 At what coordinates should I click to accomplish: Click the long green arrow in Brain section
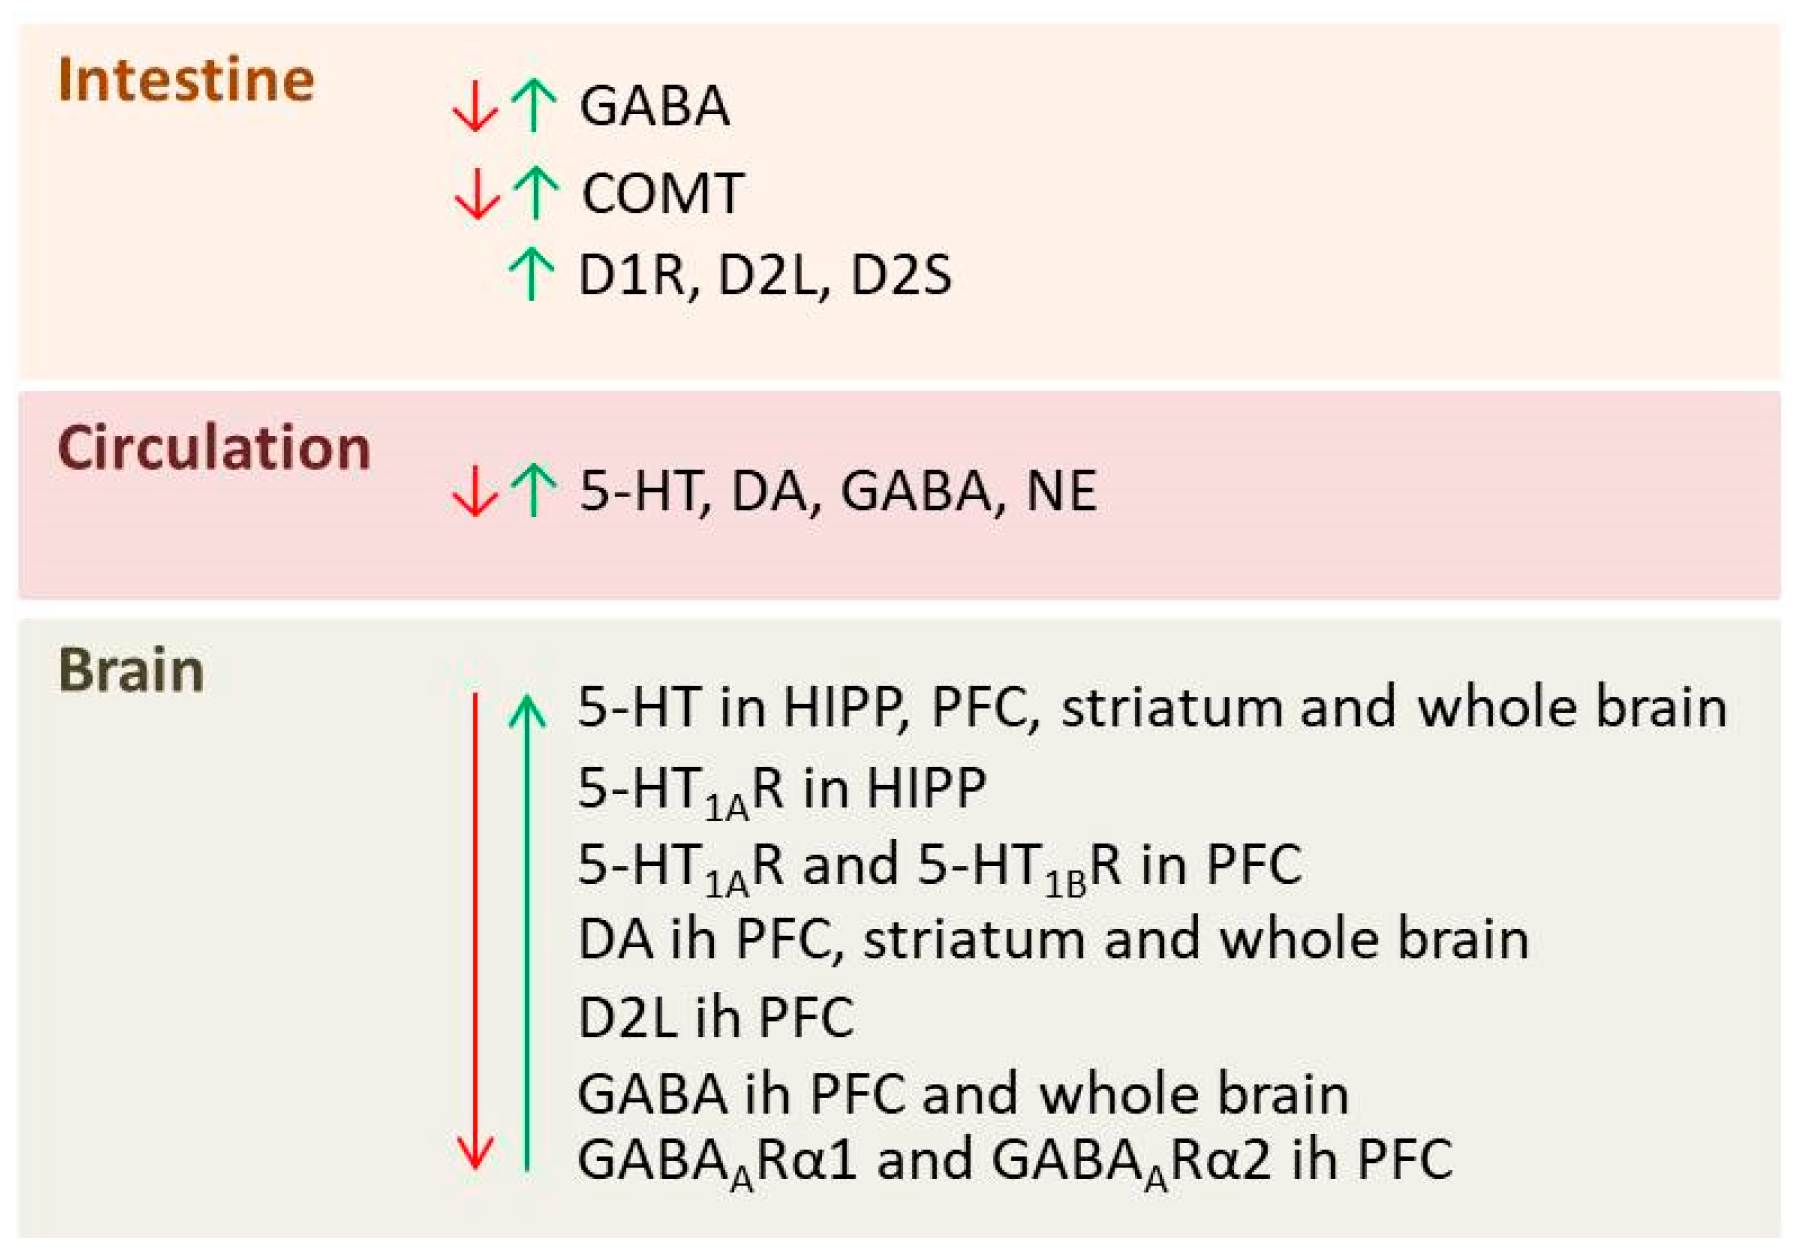point(527,930)
